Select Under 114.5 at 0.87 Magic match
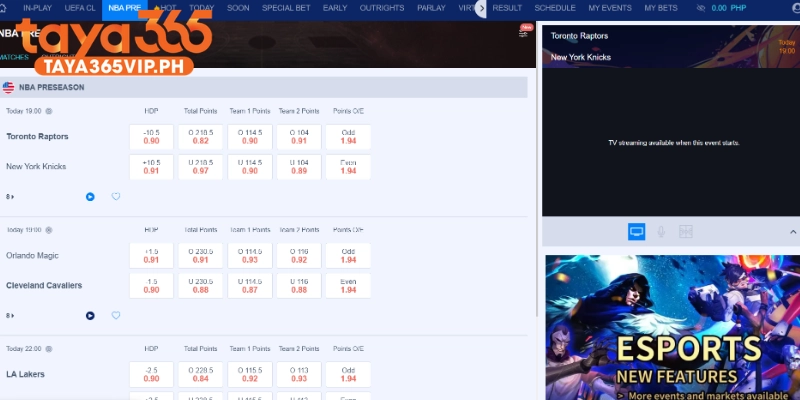800x400 pixels. (250, 286)
